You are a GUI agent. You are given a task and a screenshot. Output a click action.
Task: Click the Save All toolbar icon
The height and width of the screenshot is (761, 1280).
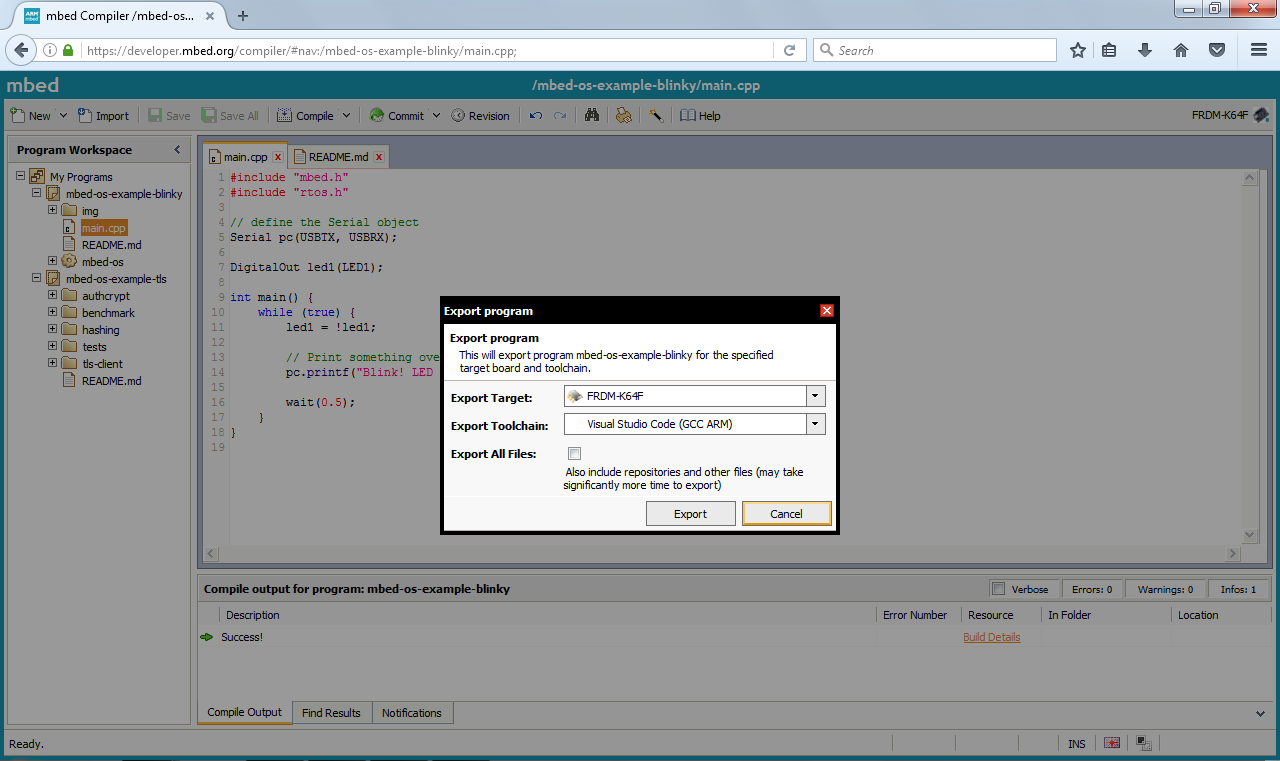pos(209,115)
